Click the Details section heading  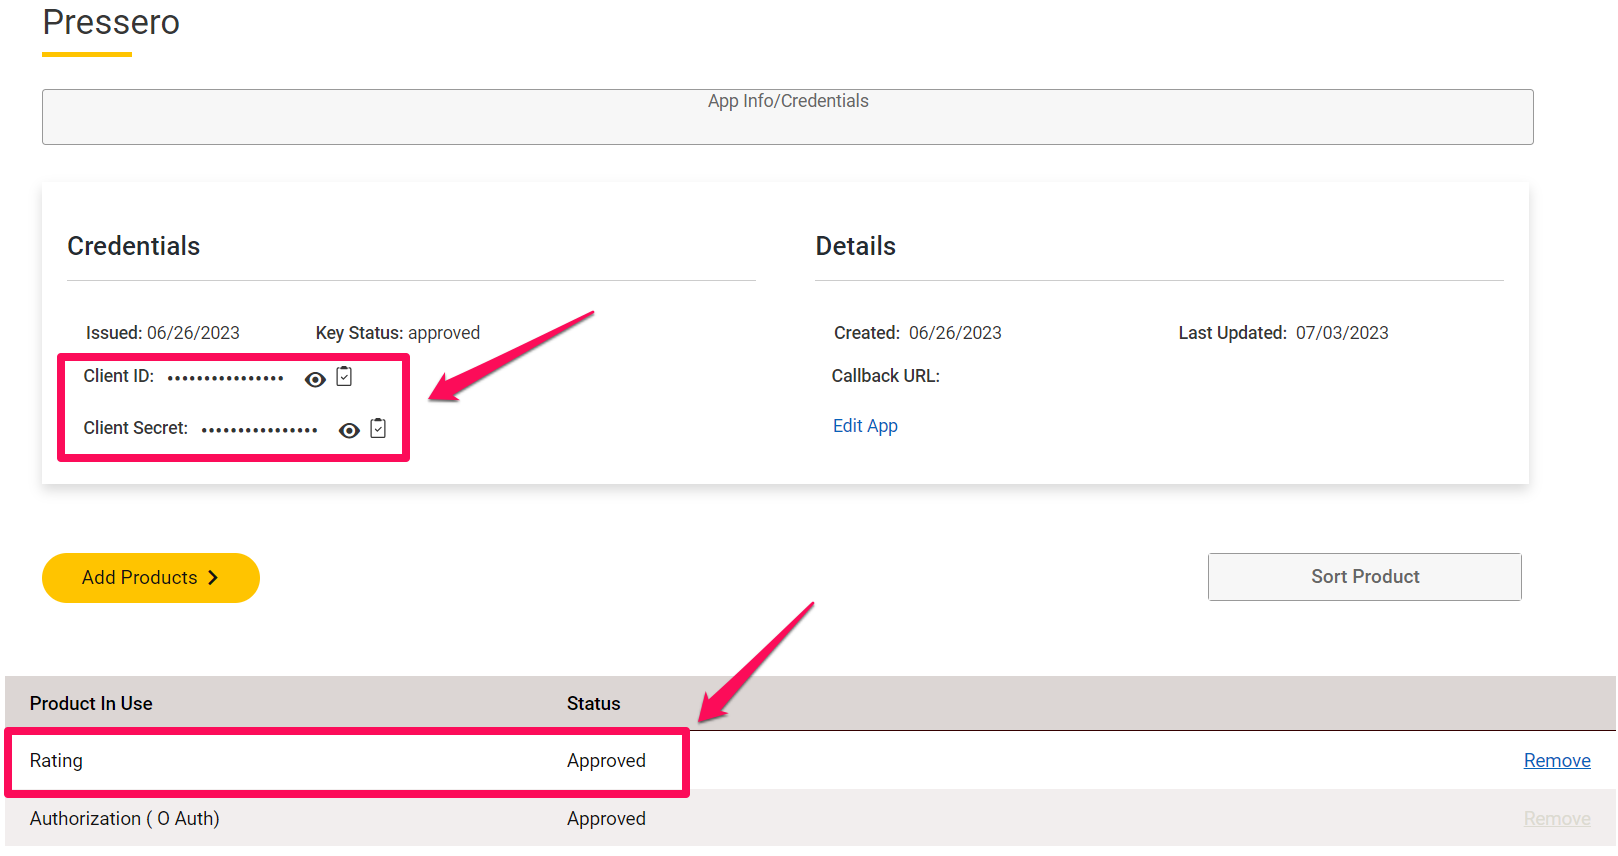(x=856, y=246)
